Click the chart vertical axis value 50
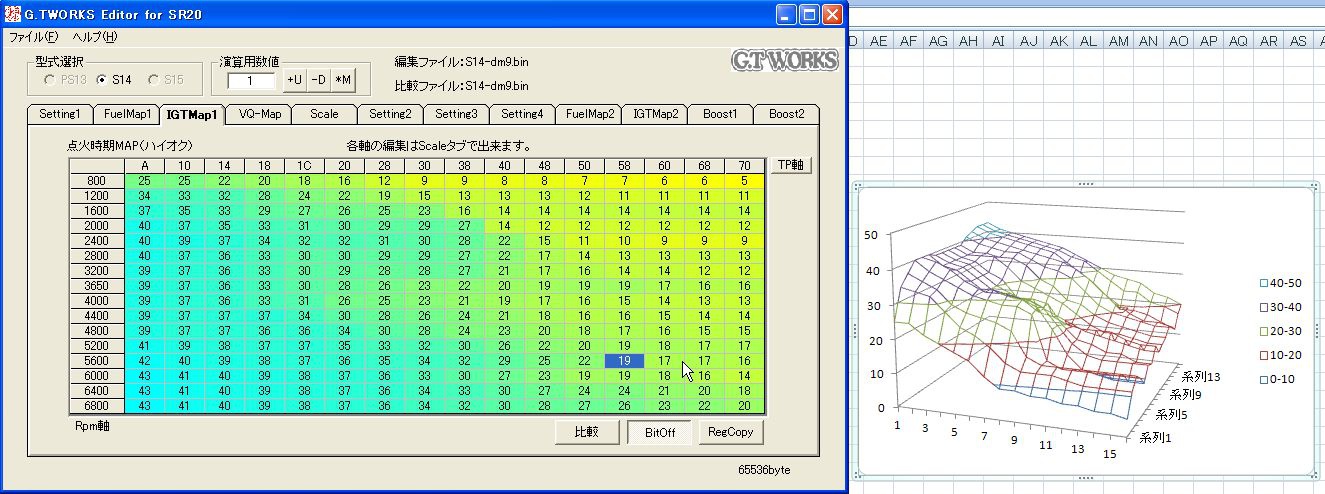Viewport: 1325px width, 494px height. 871,234
